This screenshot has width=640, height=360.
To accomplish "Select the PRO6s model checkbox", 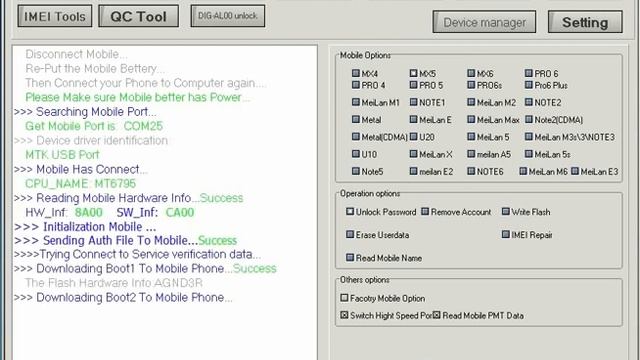I will tap(471, 85).
